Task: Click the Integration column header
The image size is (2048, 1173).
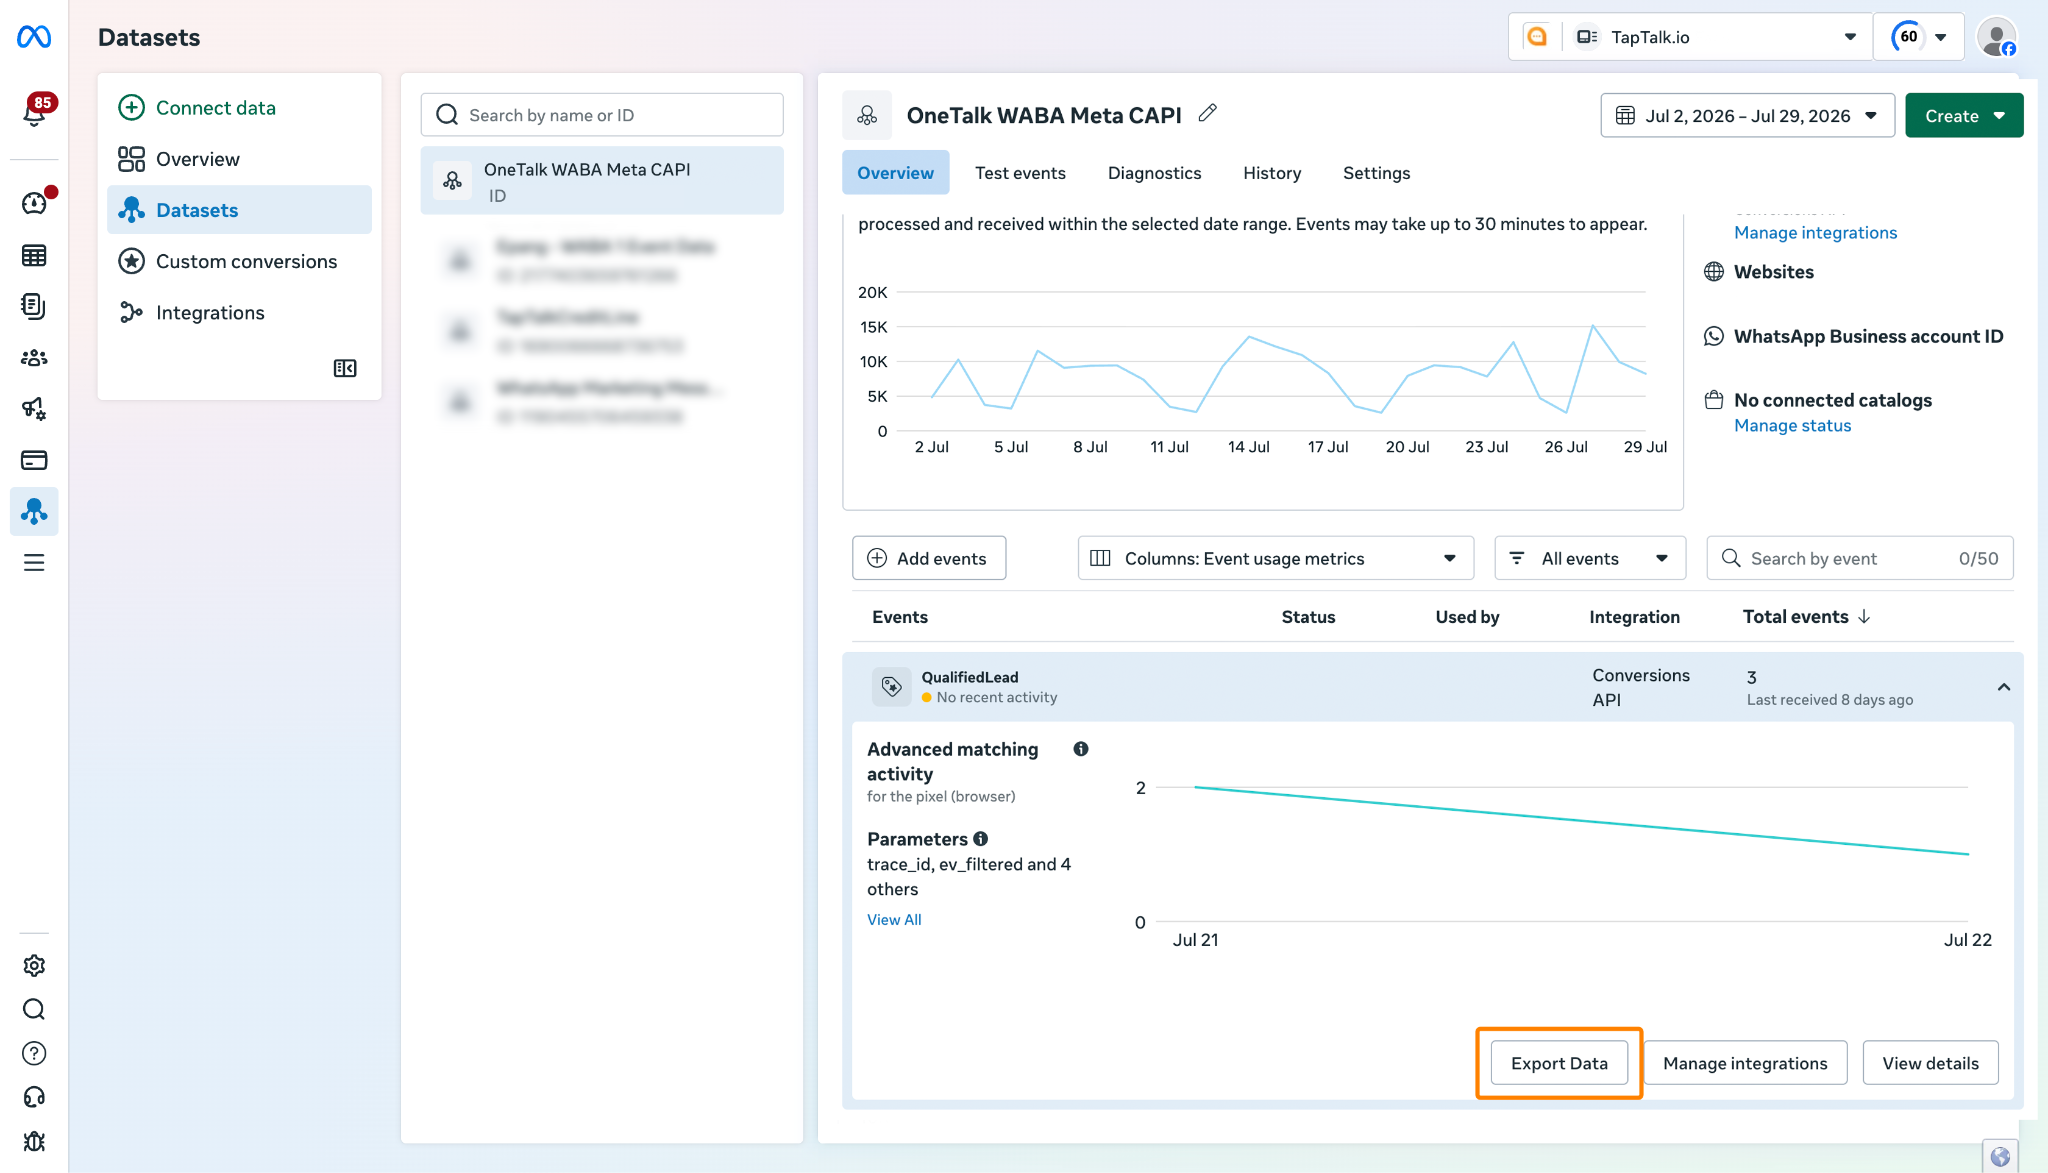Action: 1634,617
